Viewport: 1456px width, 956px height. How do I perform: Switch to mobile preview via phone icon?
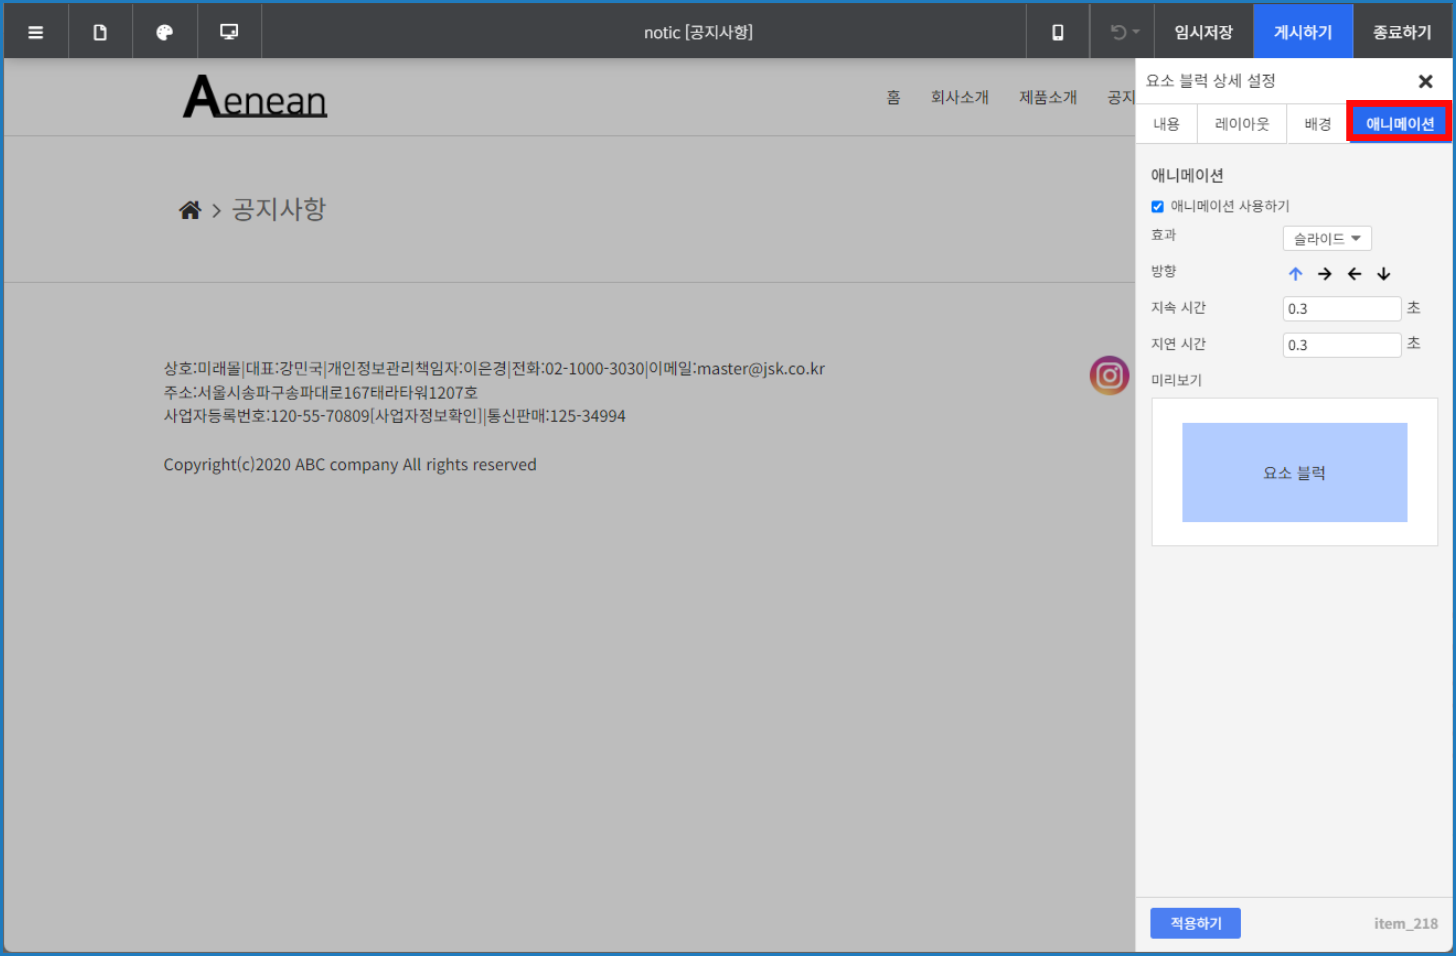point(1057,31)
